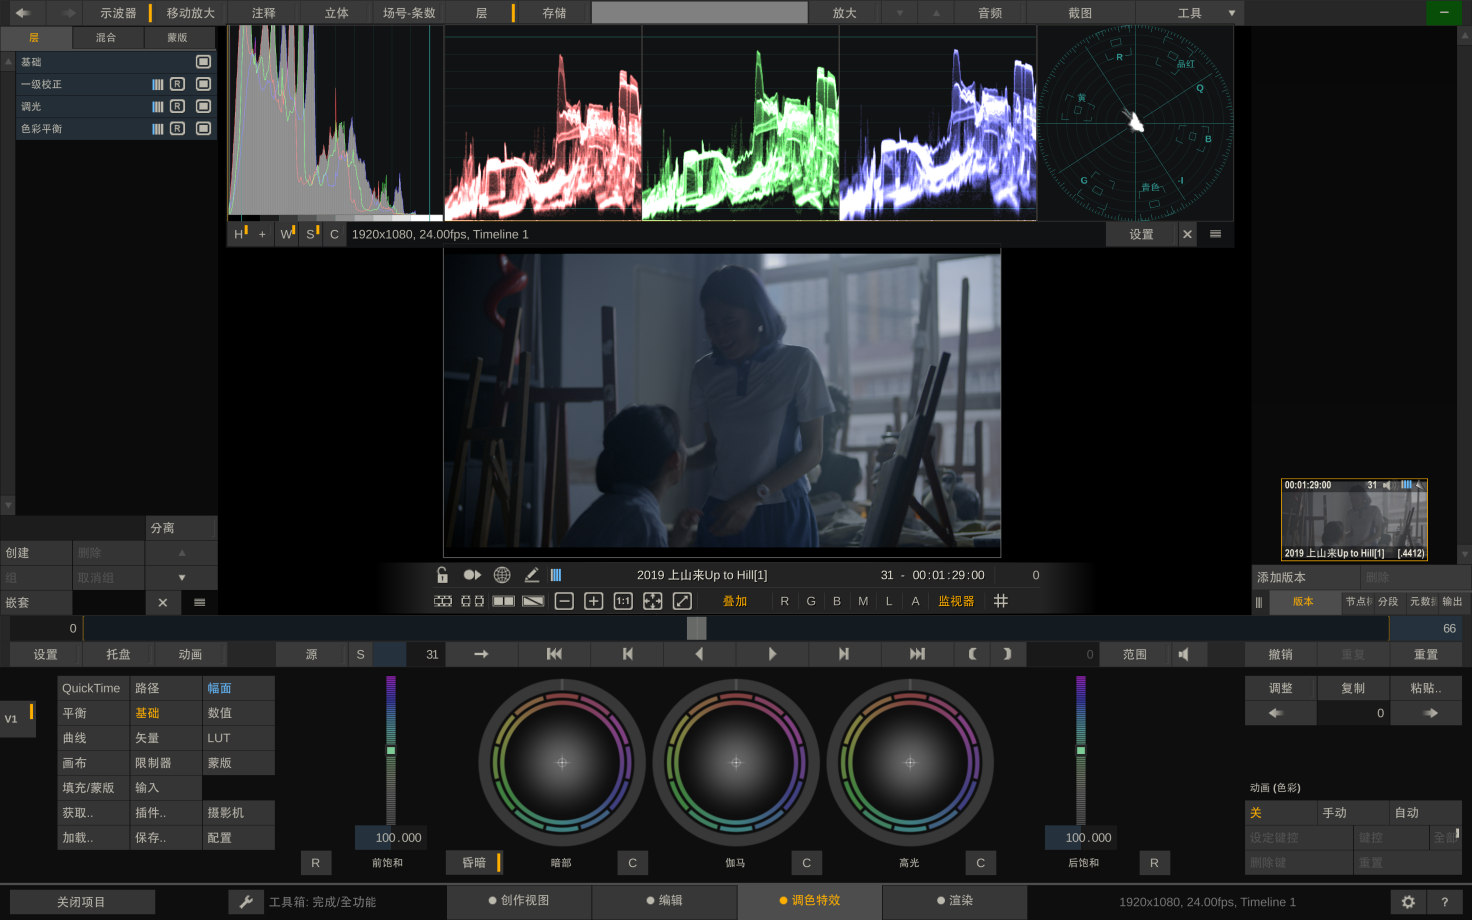Image resolution: width=1472 pixels, height=920 pixels.
Task: Toggle enable box on 一级校正 layer
Action: (x=203, y=84)
